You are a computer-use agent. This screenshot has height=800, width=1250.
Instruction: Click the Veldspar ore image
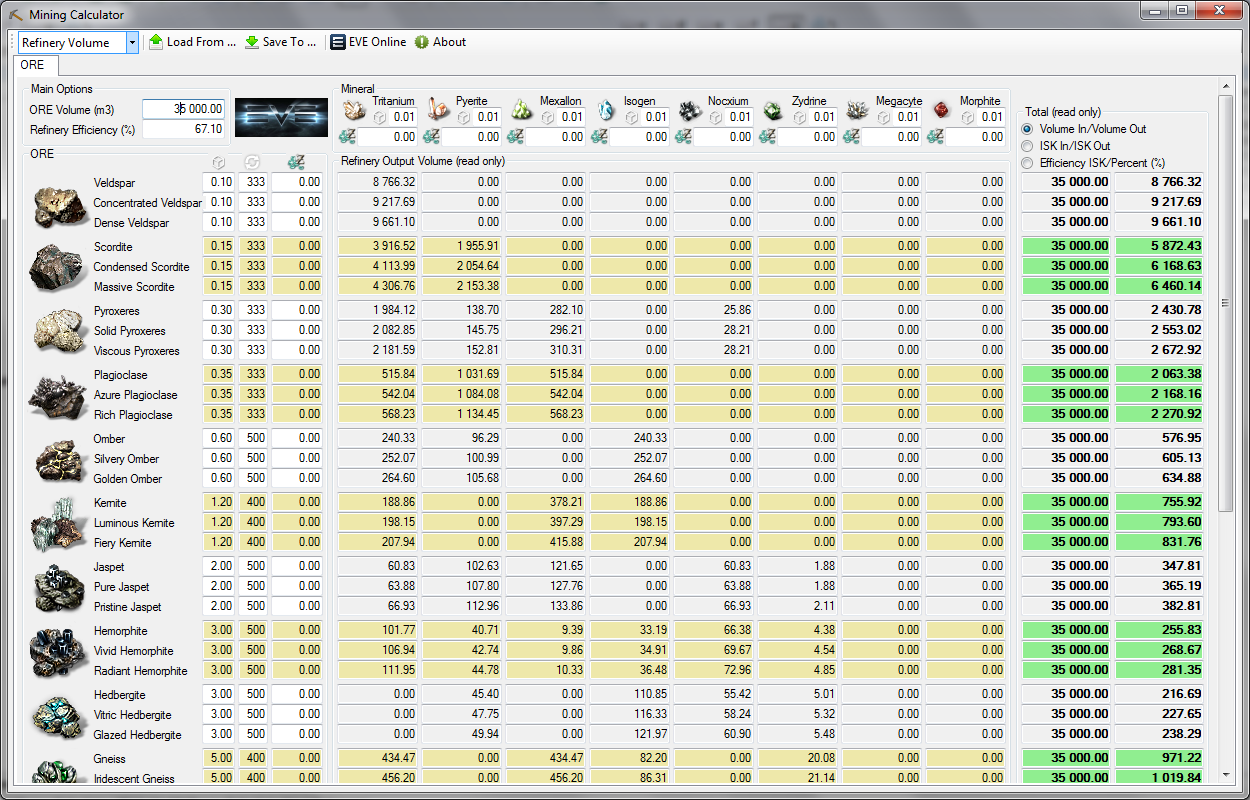(59, 203)
